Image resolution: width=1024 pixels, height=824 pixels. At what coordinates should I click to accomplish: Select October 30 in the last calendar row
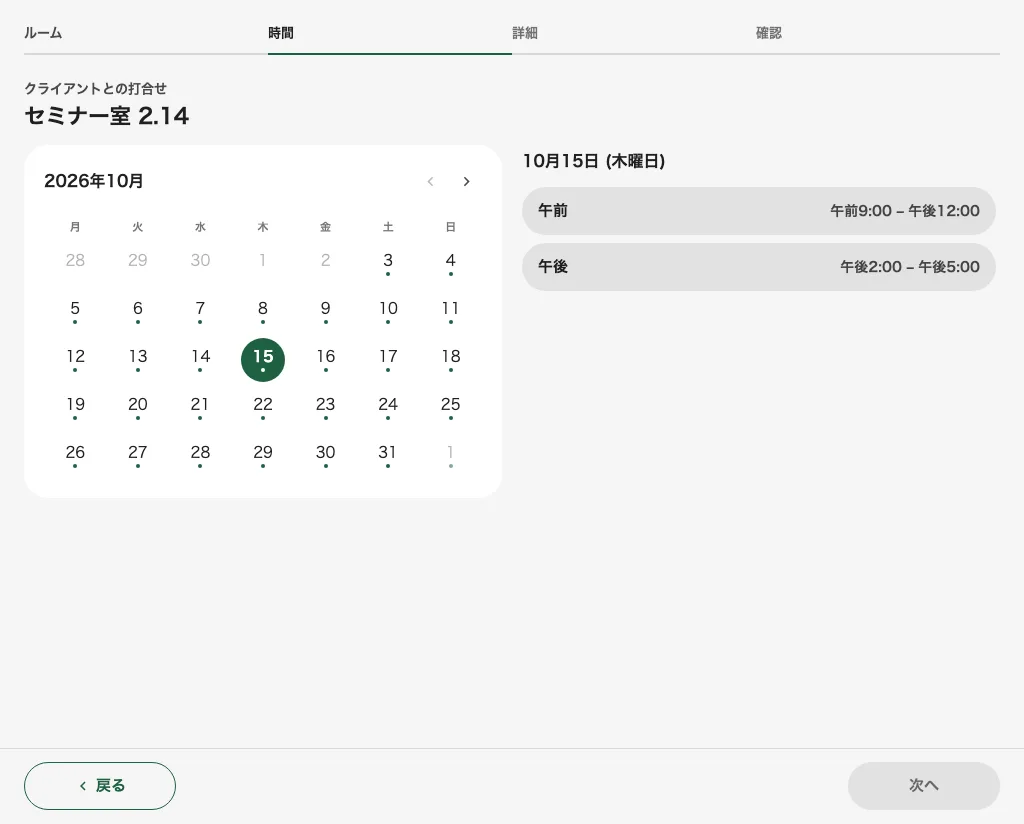click(x=325, y=456)
